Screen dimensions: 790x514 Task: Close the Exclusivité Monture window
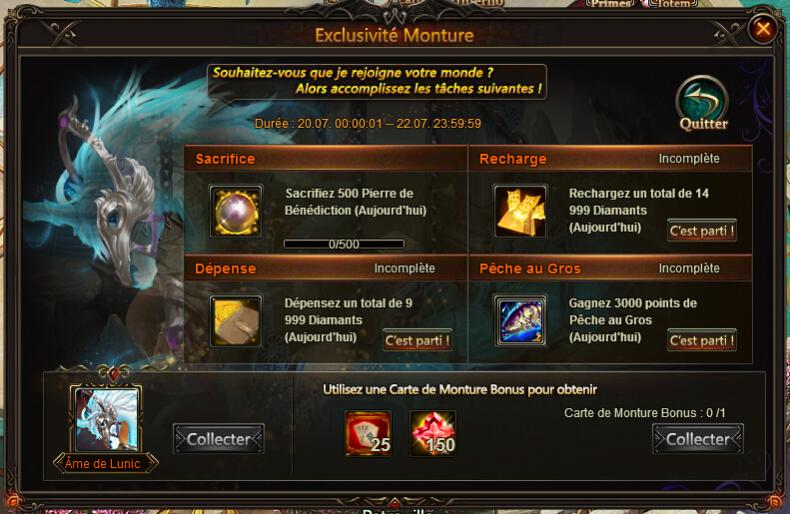click(762, 29)
